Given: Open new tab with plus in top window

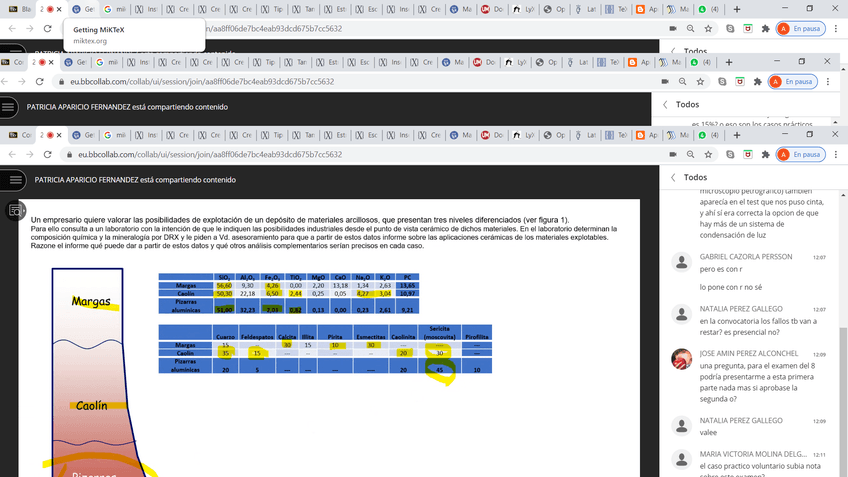Looking at the screenshot, I should click(x=737, y=9).
